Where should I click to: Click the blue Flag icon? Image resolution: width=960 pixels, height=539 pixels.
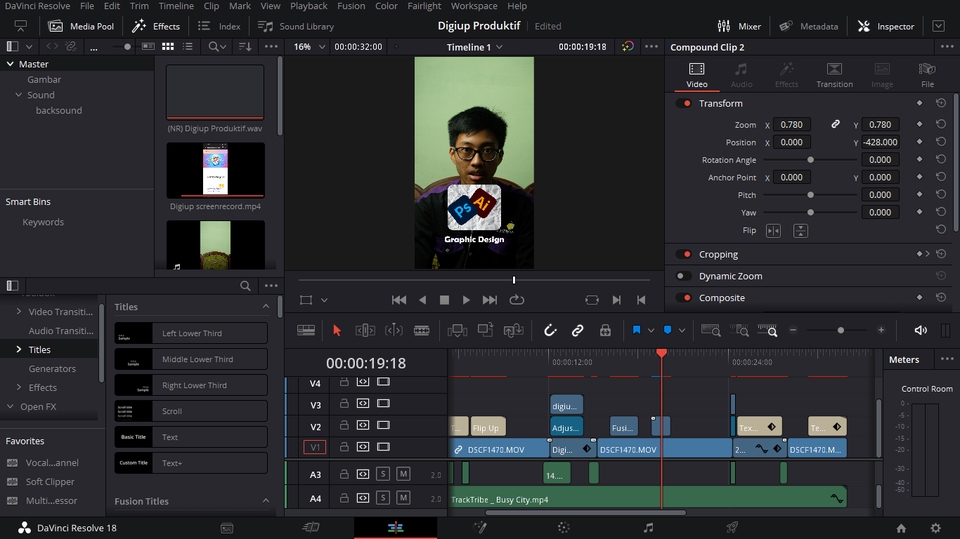click(x=636, y=330)
